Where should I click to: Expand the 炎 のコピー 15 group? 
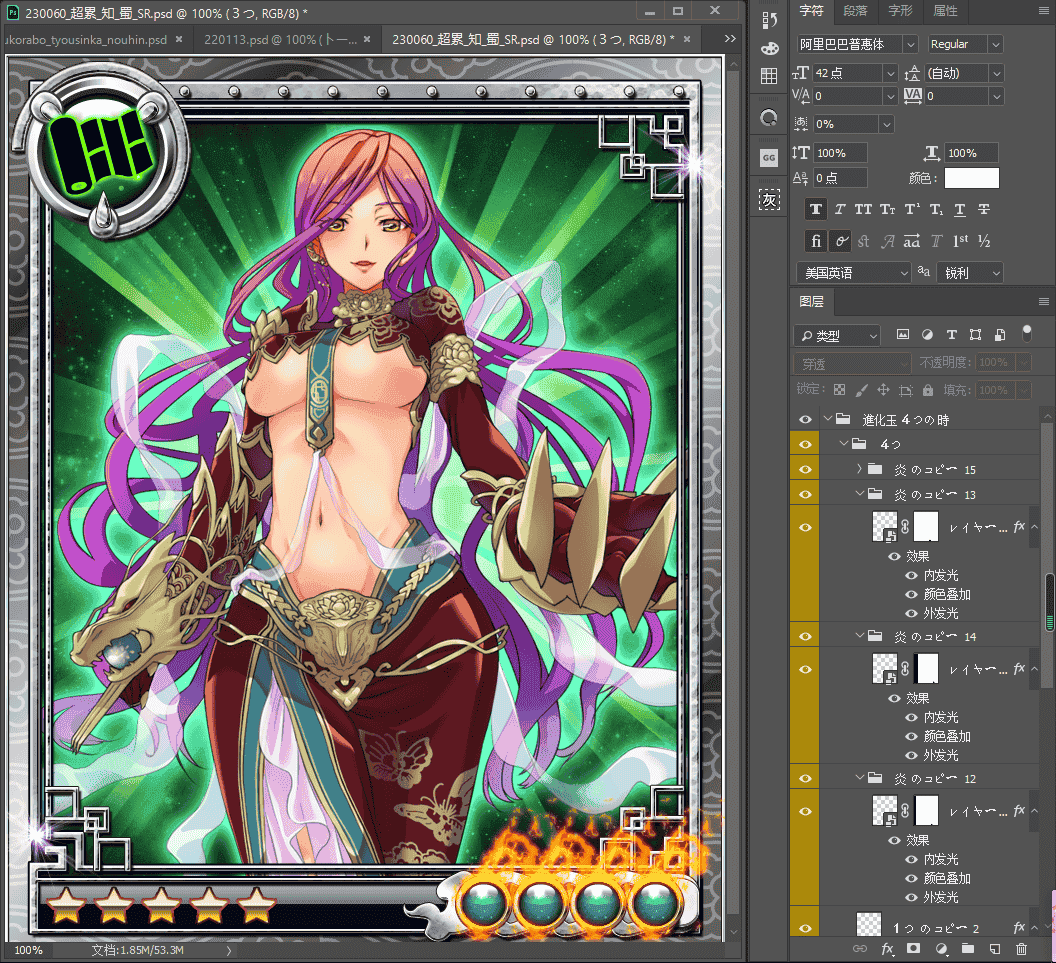point(859,469)
